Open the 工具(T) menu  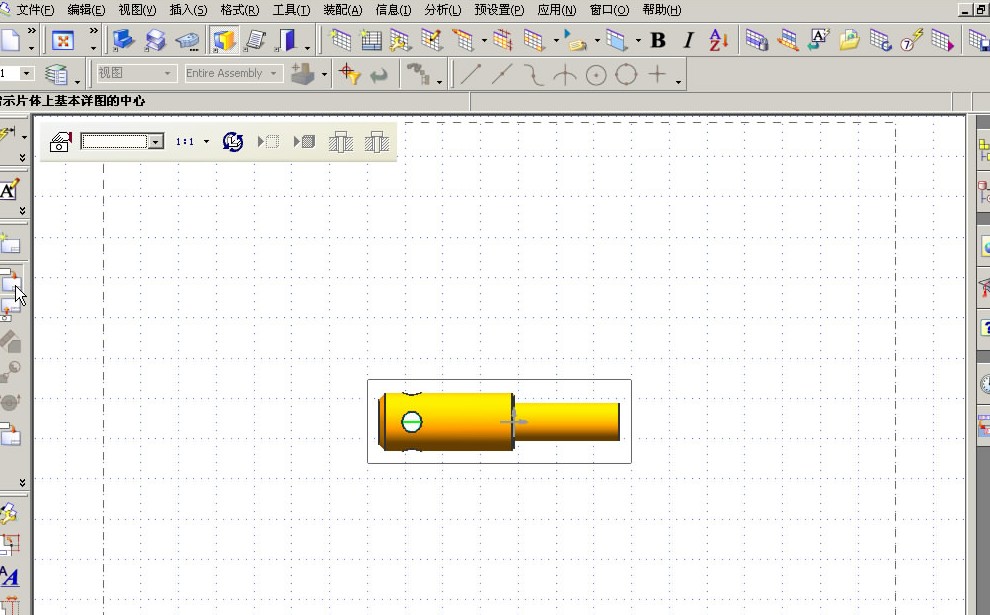pos(291,10)
